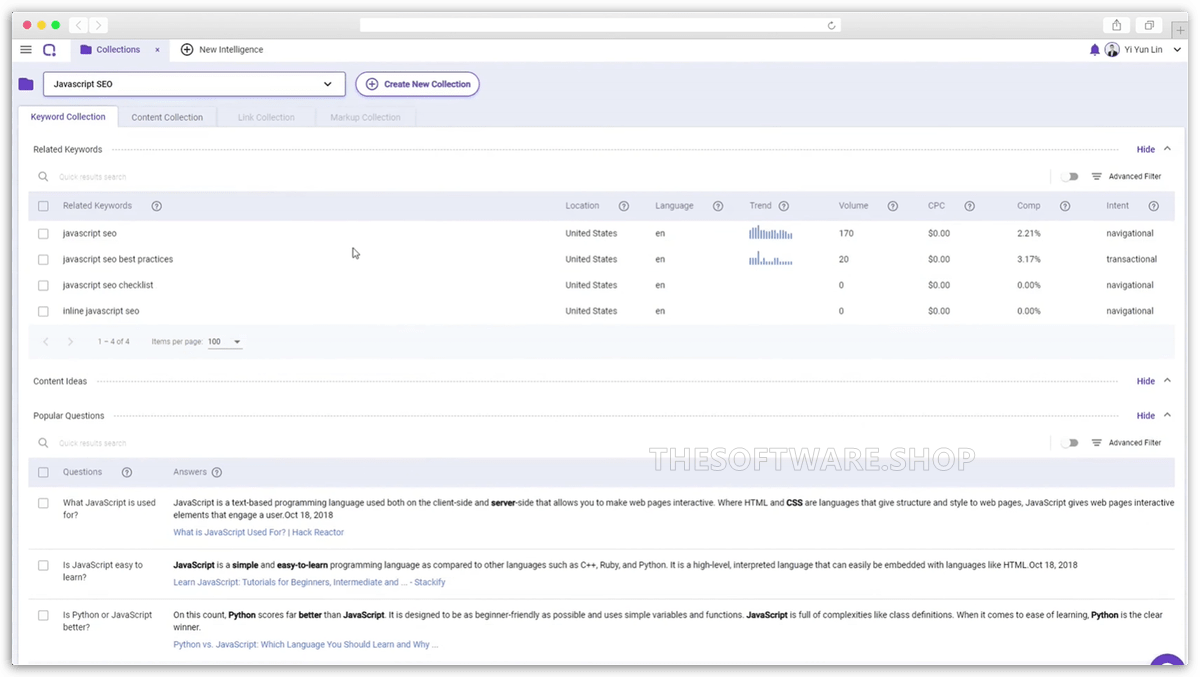
Task: Click the app logo icon
Action: tap(49, 49)
